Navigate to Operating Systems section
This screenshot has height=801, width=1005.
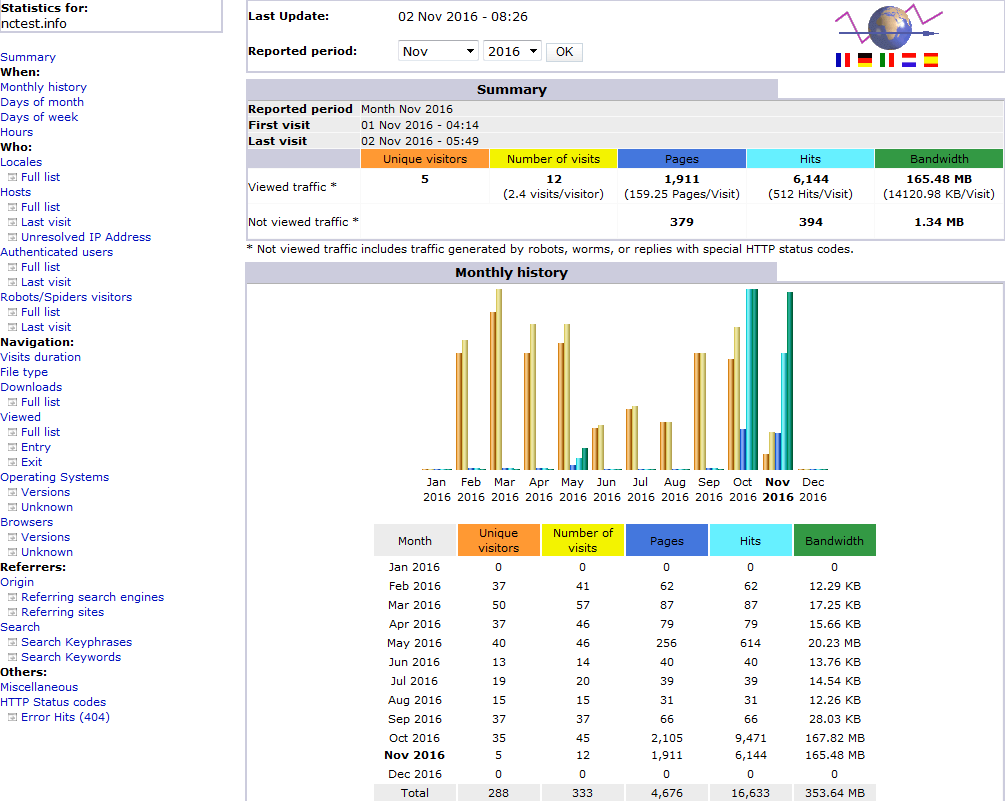[x=54, y=477]
